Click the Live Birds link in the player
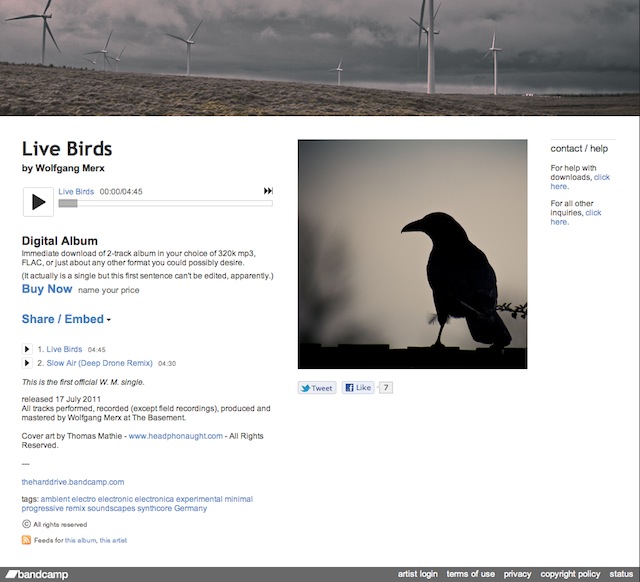The image size is (640, 582). point(76,191)
